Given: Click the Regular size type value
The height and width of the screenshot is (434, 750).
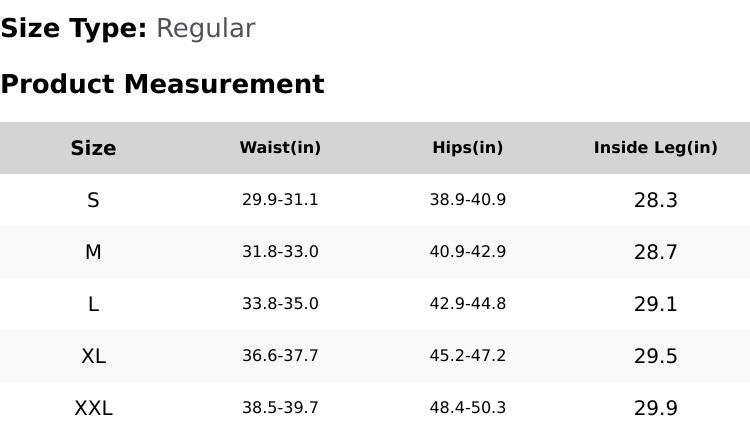Looking at the screenshot, I should click(205, 29).
